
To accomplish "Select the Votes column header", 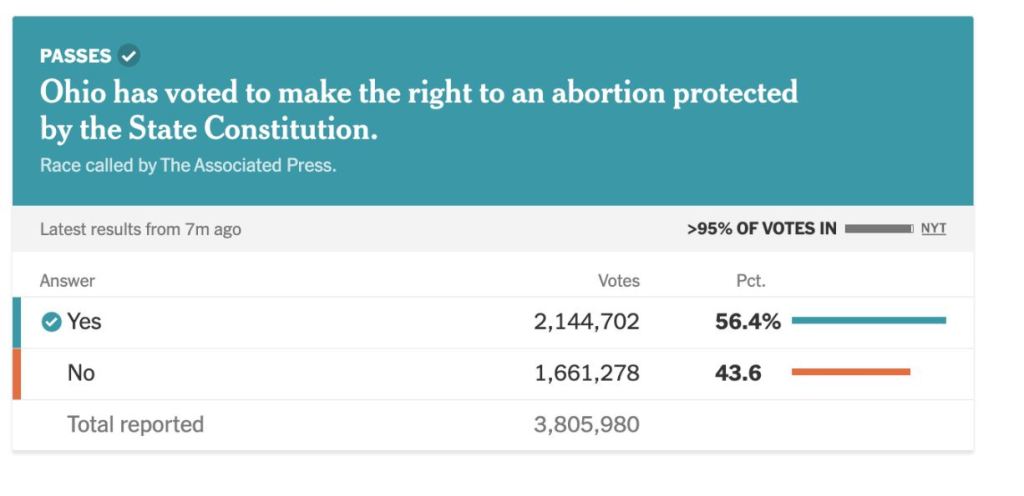I will (618, 281).
